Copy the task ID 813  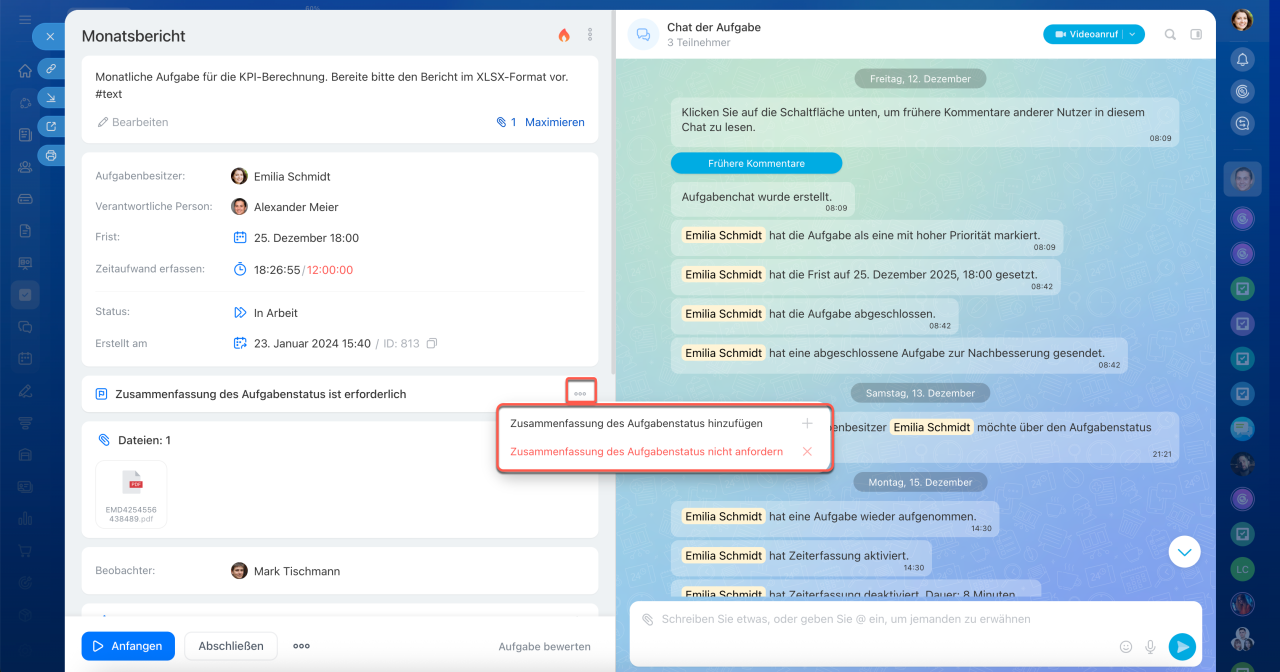(432, 343)
